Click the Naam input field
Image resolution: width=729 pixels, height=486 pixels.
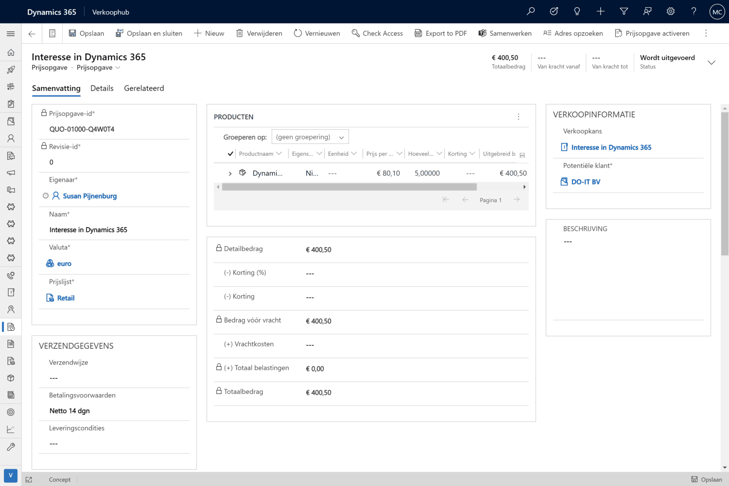click(114, 230)
